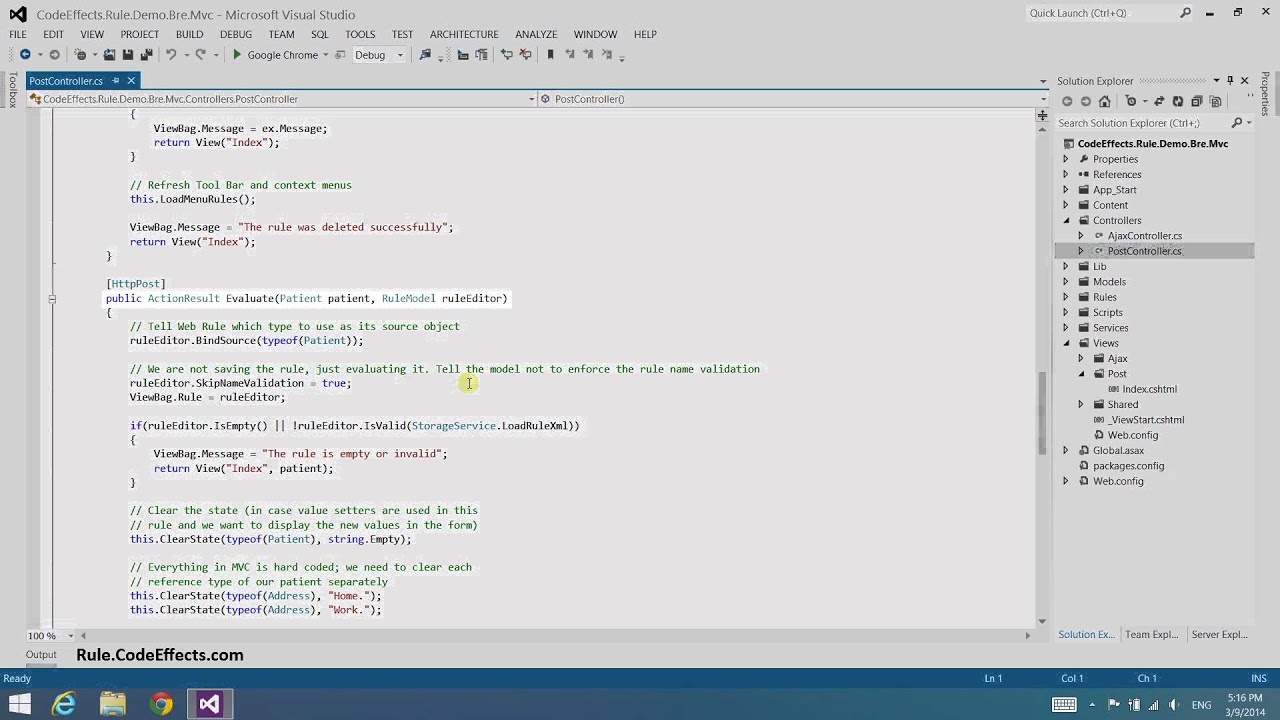Click the Solution Explorer Forward arrow
Image resolution: width=1280 pixels, height=720 pixels.
click(1086, 101)
